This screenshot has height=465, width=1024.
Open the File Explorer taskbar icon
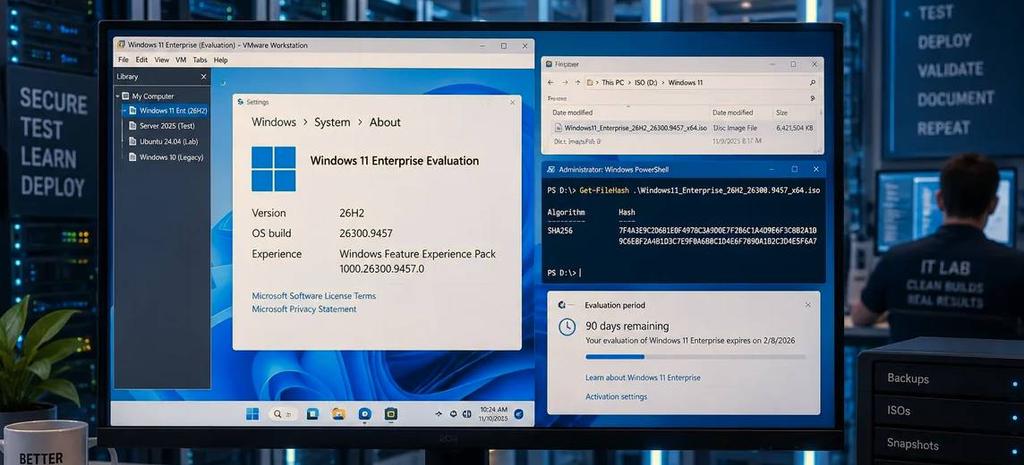pos(338,413)
